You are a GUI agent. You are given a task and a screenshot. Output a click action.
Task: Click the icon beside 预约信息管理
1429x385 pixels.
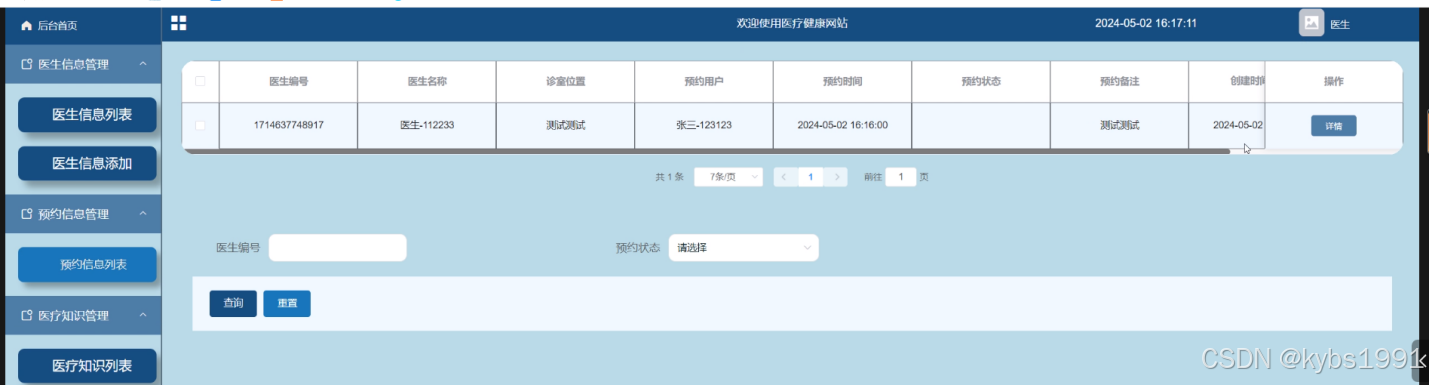(27, 214)
